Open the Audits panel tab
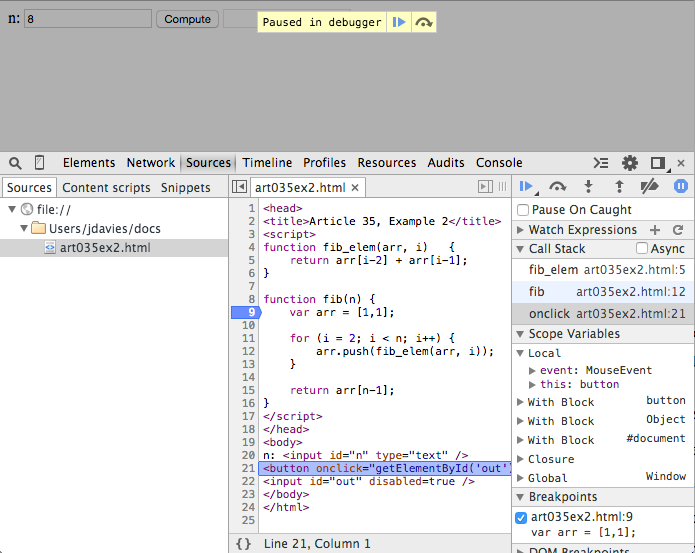This screenshot has width=695, height=553. (446, 163)
